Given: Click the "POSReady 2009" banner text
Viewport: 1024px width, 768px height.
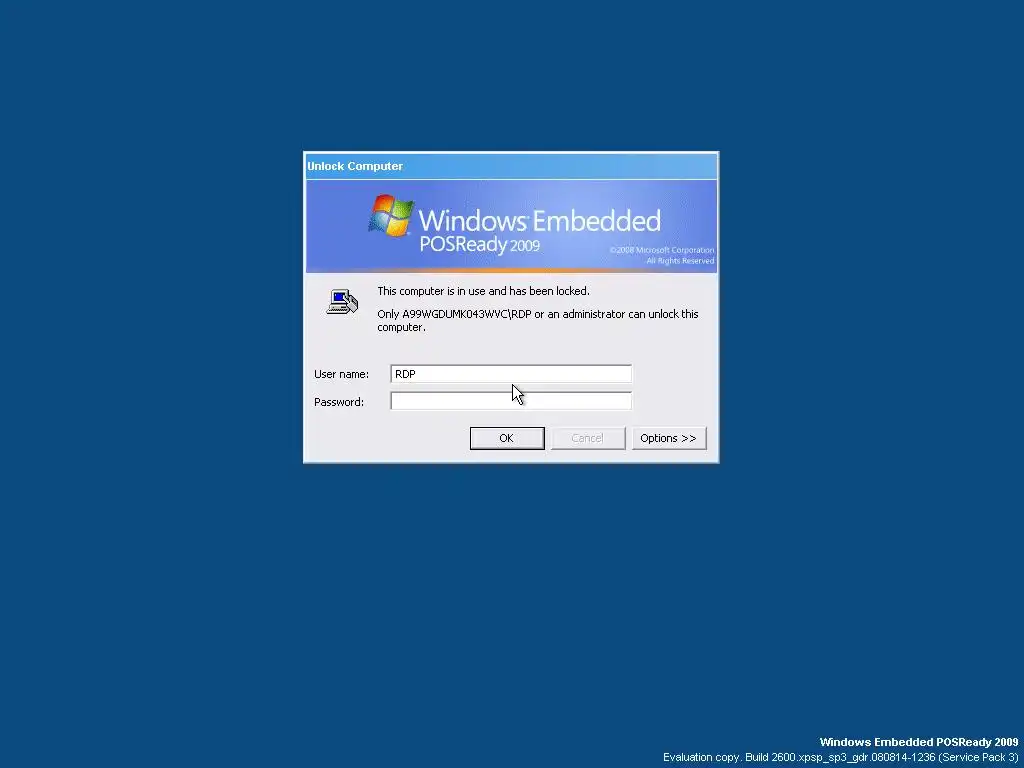Looking at the screenshot, I should (479, 244).
